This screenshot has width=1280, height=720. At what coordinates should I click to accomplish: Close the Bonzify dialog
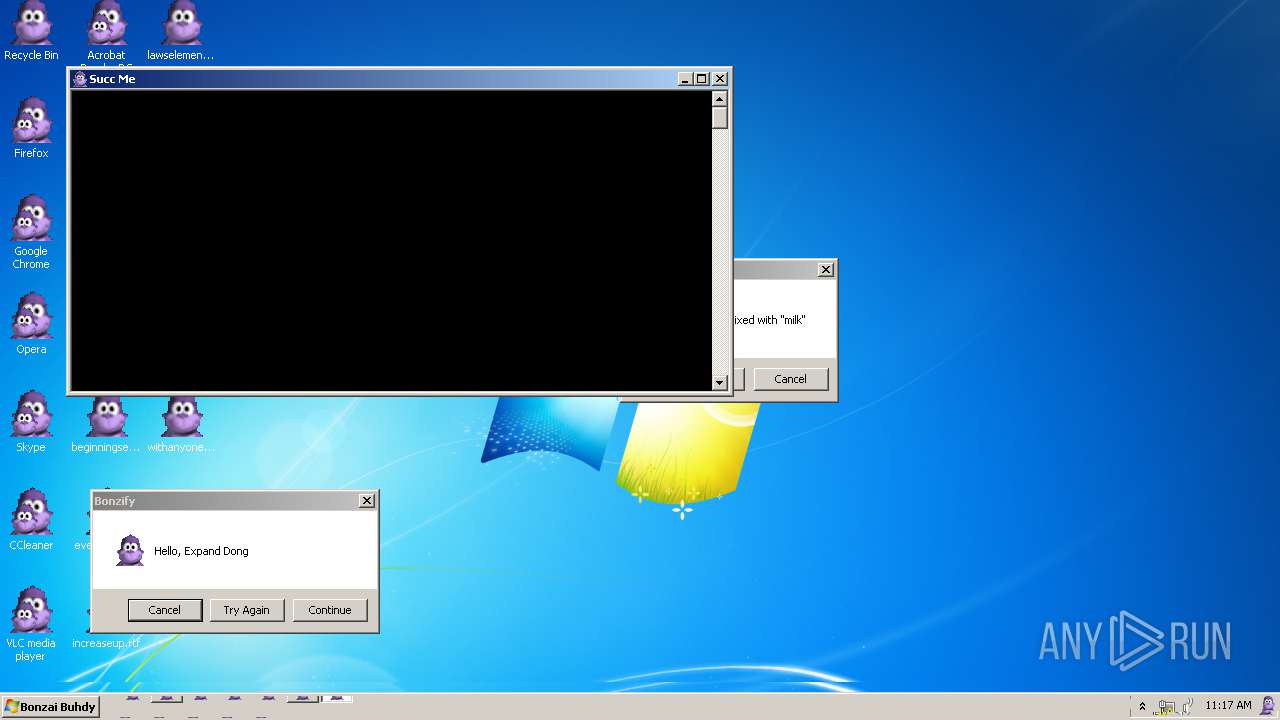tap(367, 501)
